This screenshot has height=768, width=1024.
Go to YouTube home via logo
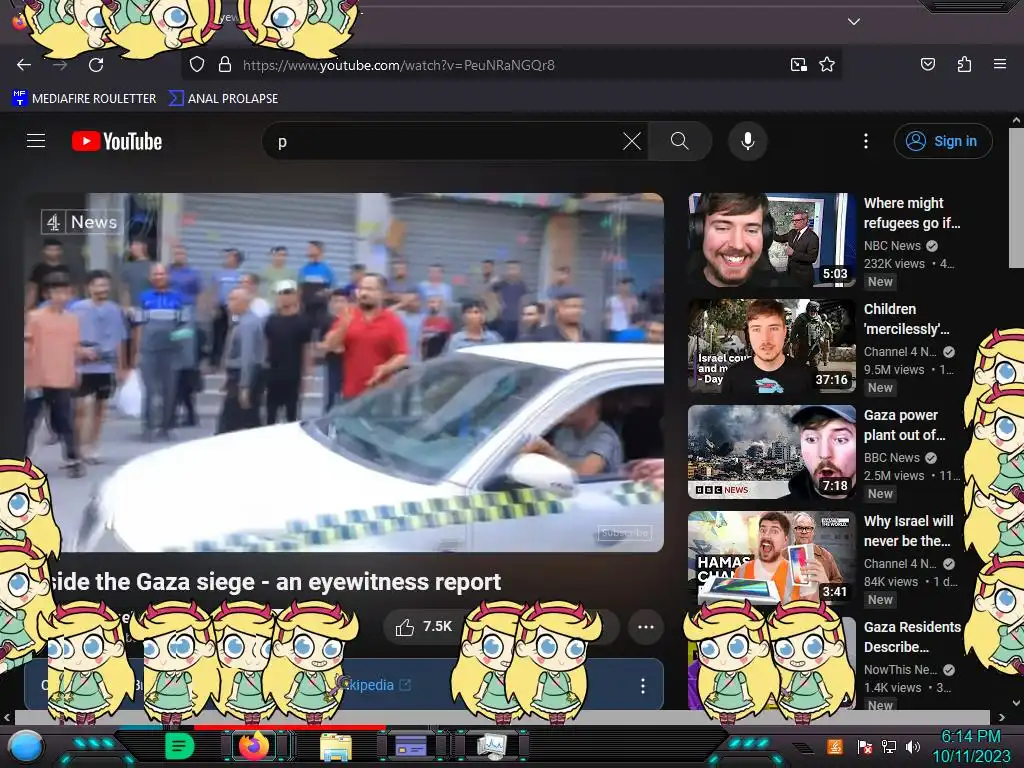[117, 141]
